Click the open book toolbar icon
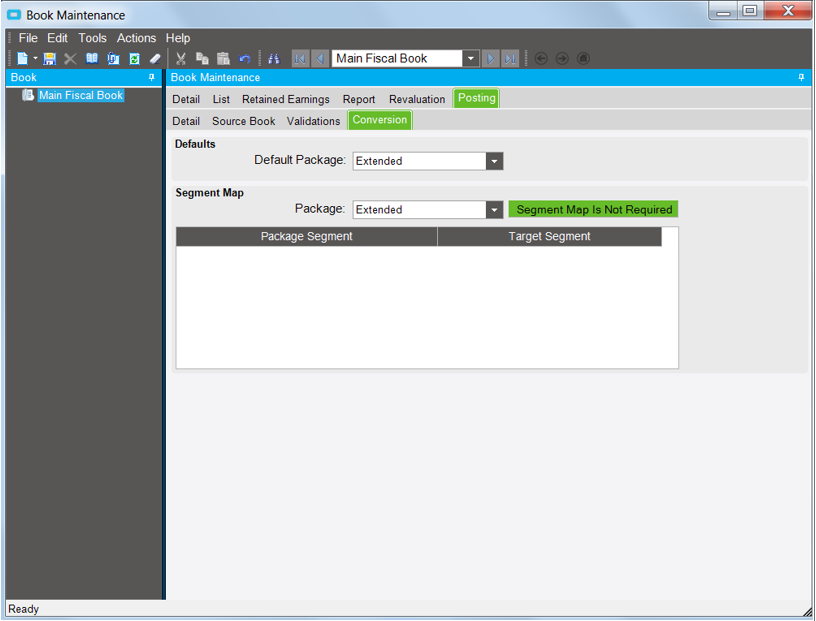 [x=92, y=58]
